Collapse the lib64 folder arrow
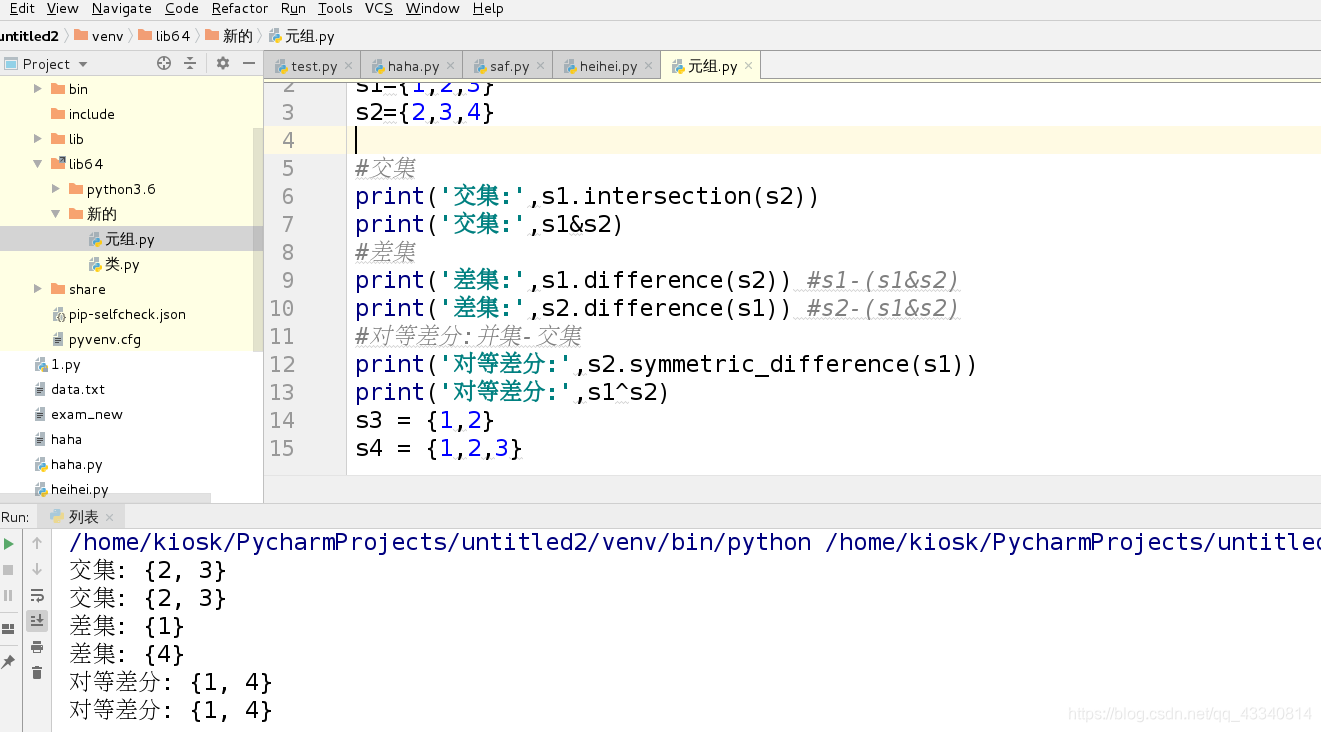Viewport: 1321px width, 732px height. point(38,164)
